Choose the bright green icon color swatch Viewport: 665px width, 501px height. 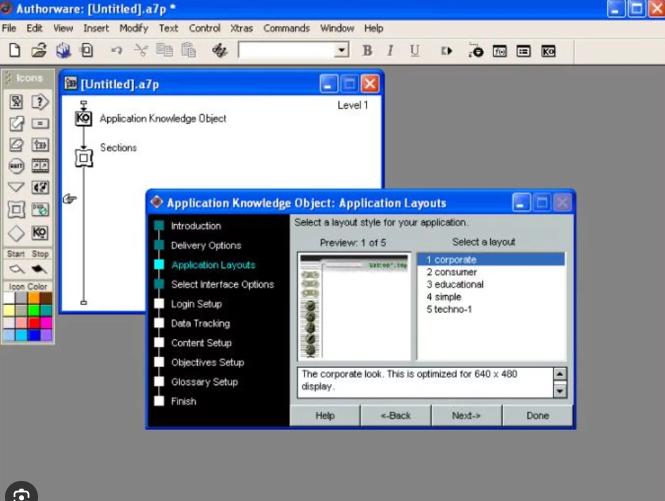(x=34, y=311)
